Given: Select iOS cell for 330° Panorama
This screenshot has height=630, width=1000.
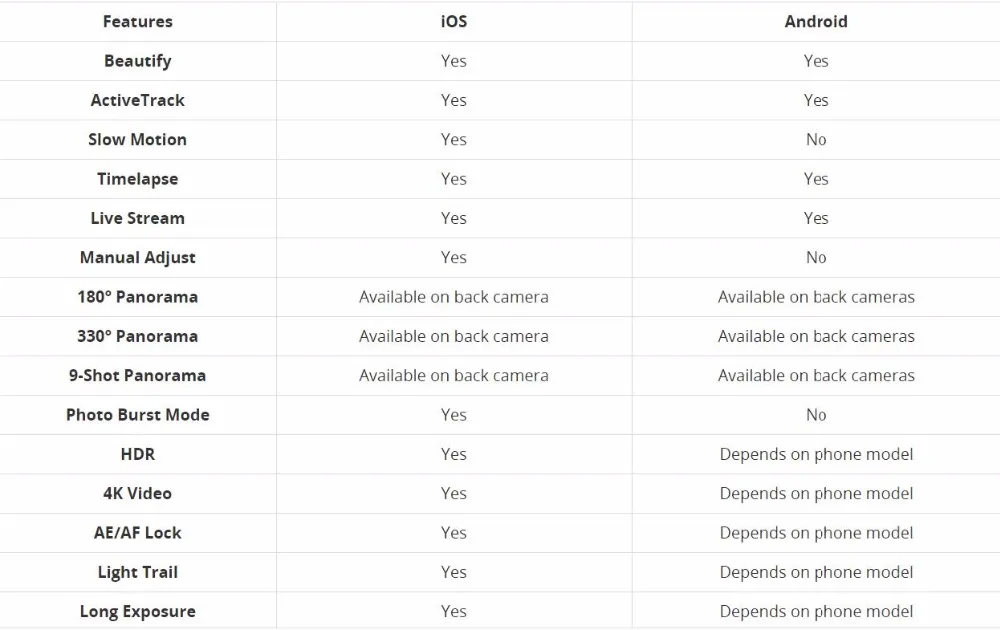Looking at the screenshot, I should pos(453,336).
